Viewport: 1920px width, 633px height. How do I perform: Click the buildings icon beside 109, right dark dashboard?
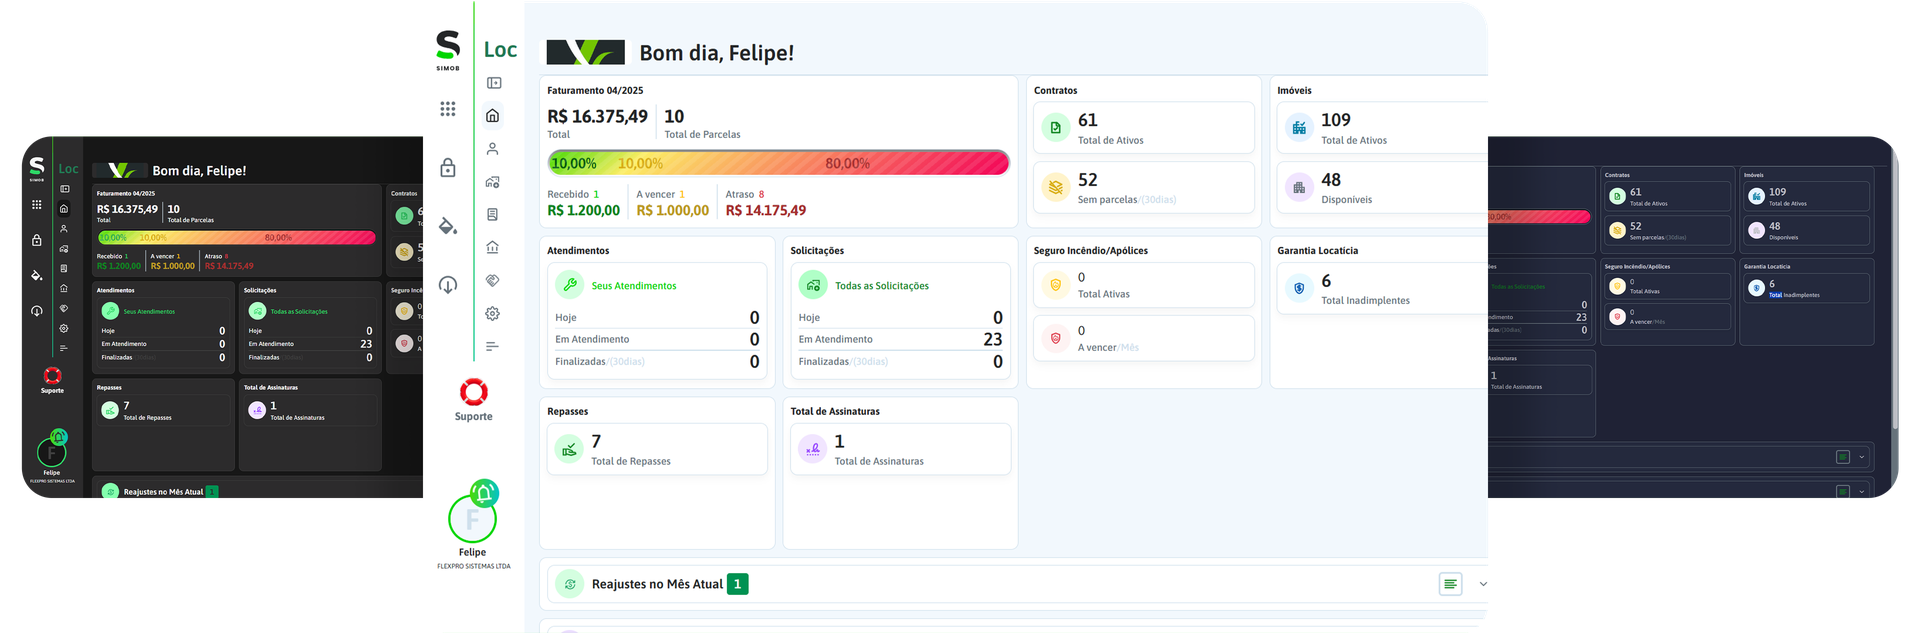1756,196
